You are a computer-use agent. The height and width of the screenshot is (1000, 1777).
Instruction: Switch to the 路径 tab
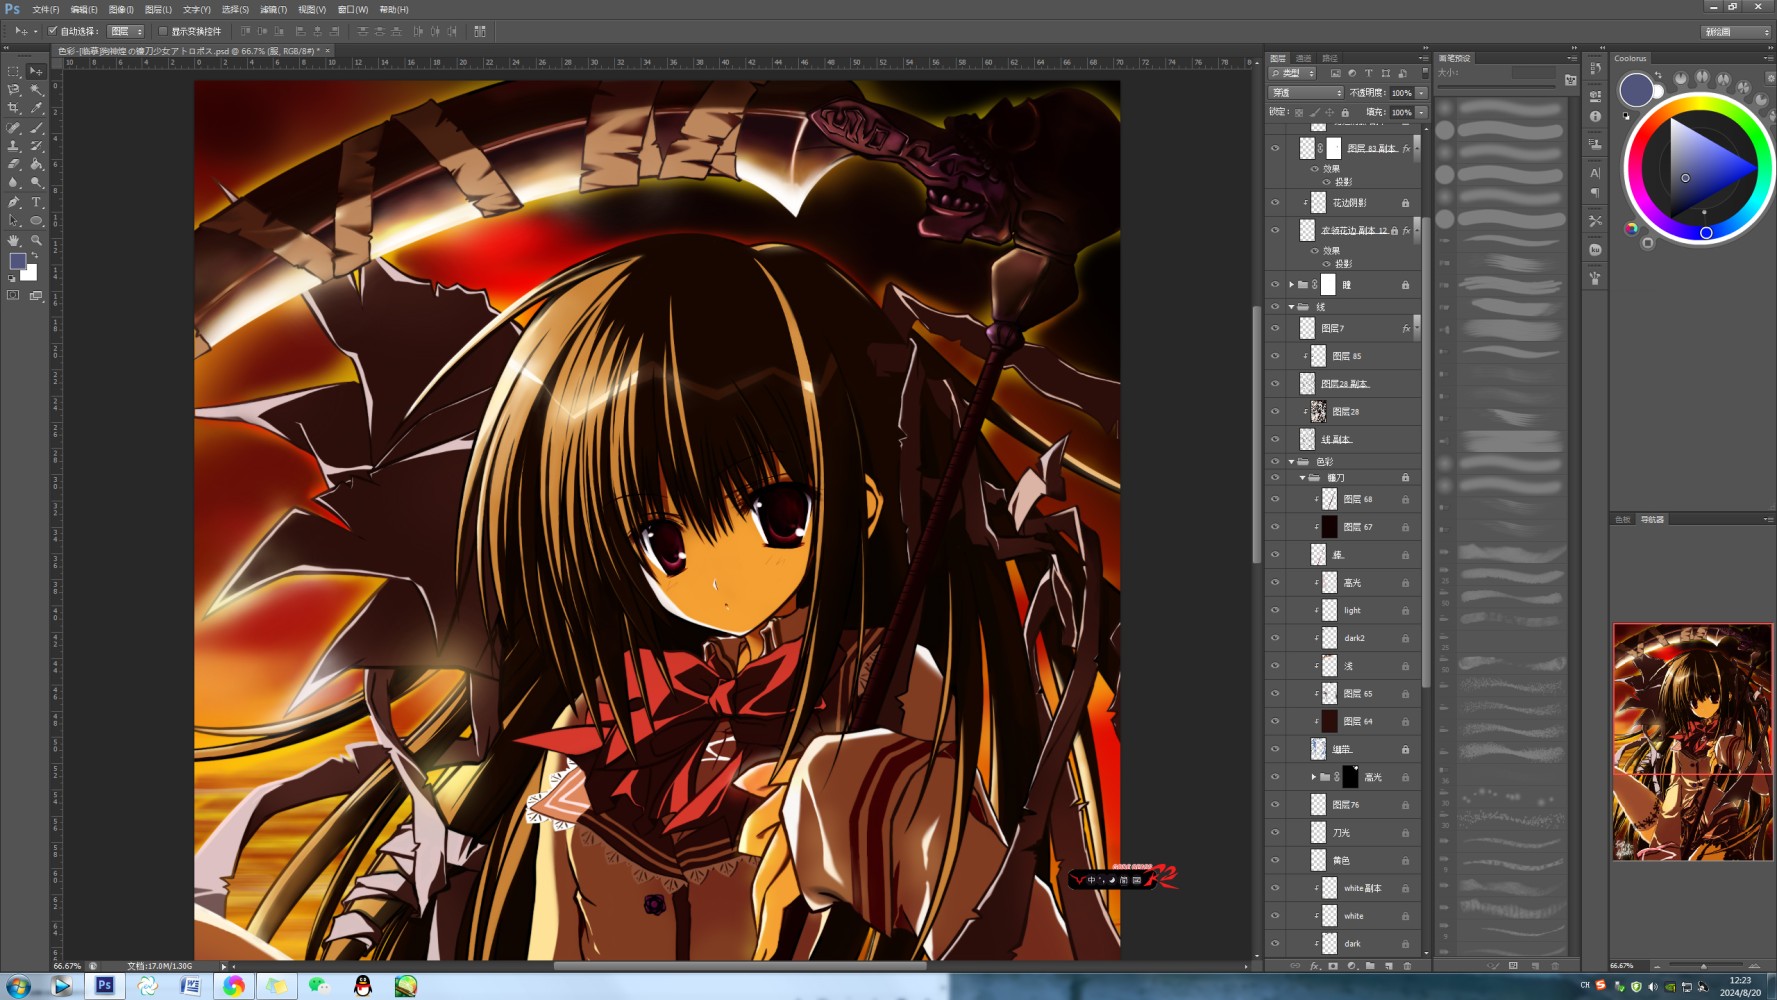pos(1330,58)
